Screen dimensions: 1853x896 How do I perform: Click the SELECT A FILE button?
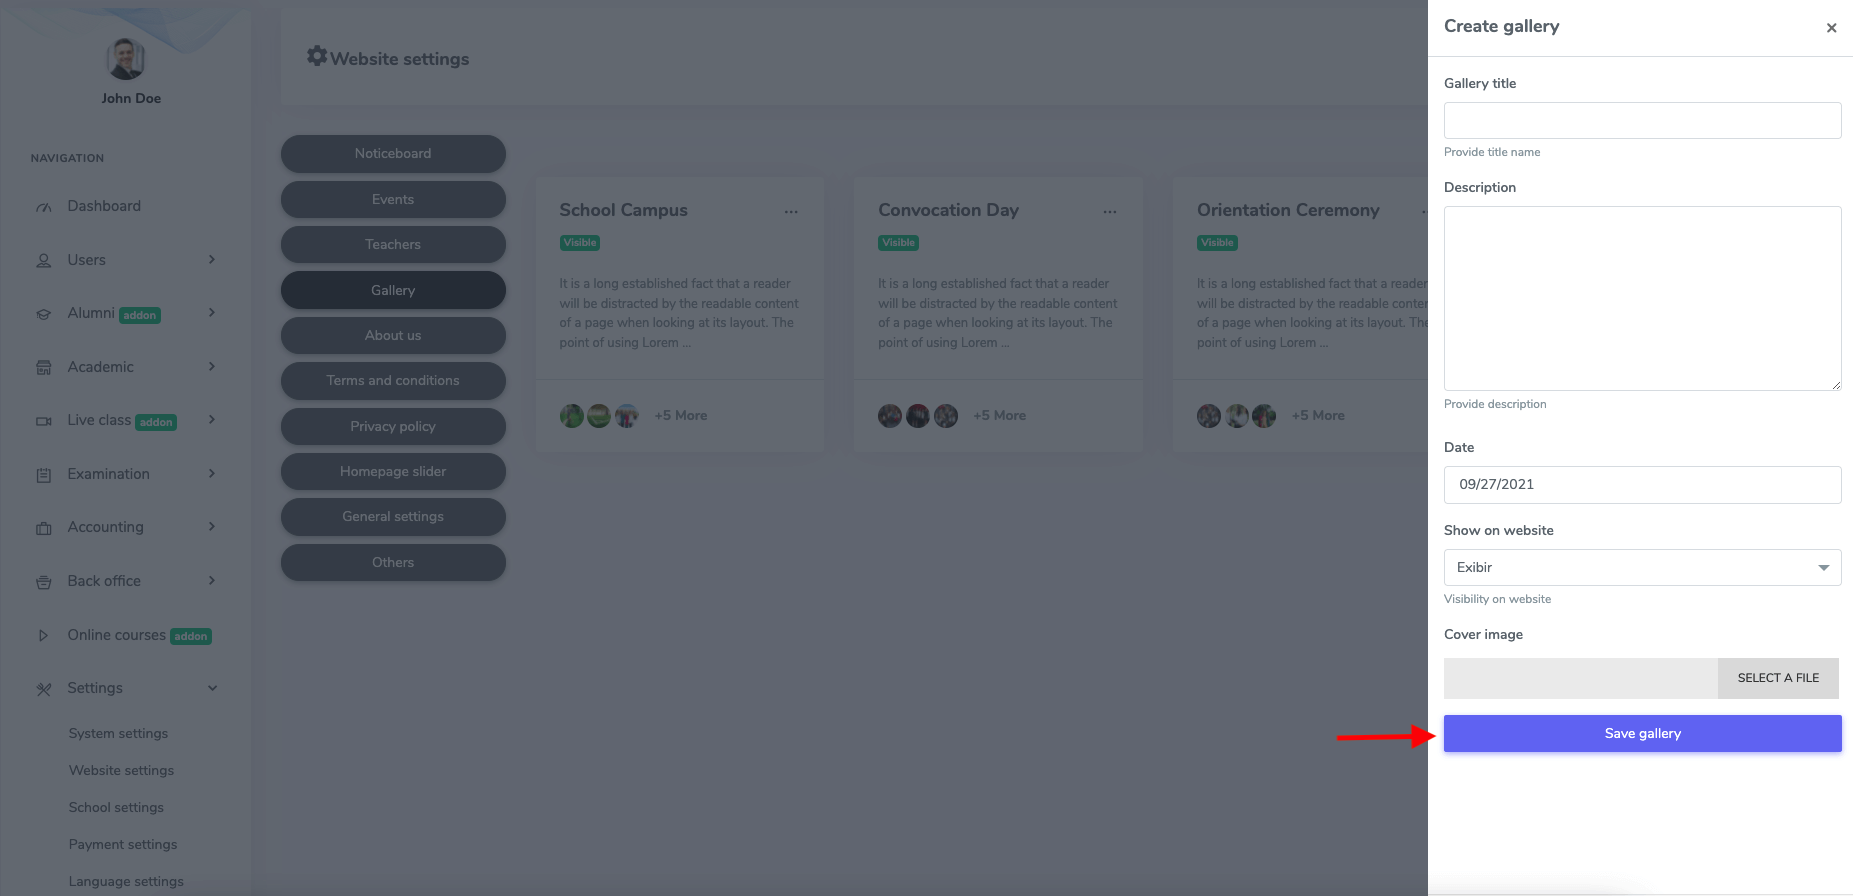(x=1778, y=678)
